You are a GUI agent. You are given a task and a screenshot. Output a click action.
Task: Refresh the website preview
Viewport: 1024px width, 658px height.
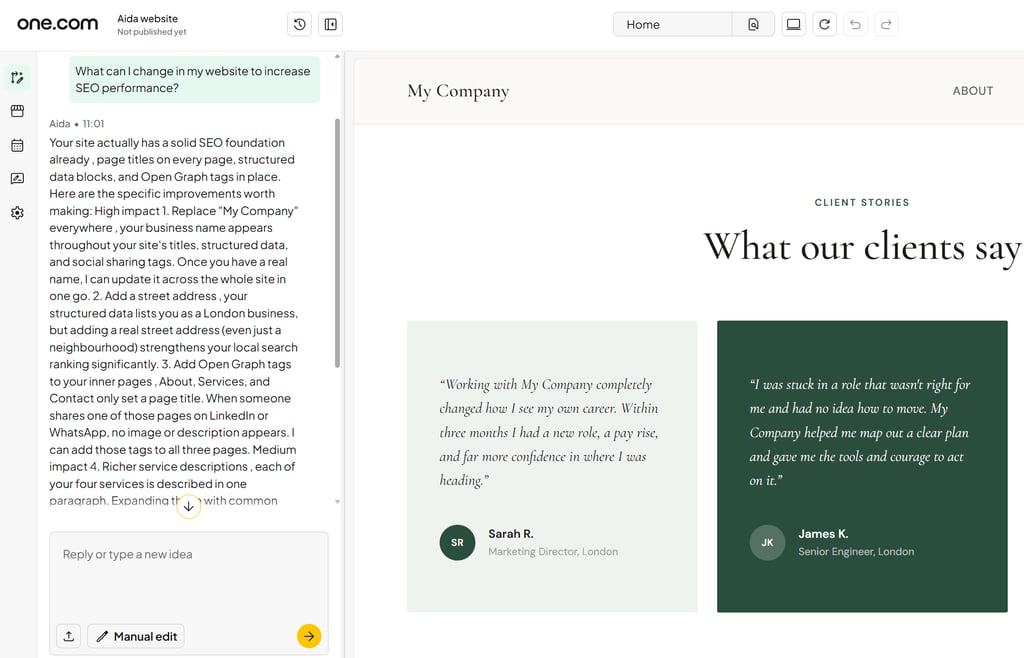(x=824, y=25)
